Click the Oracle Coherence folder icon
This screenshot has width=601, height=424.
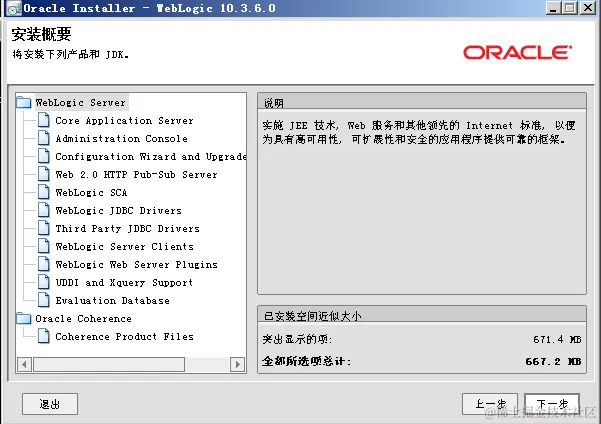(24, 318)
